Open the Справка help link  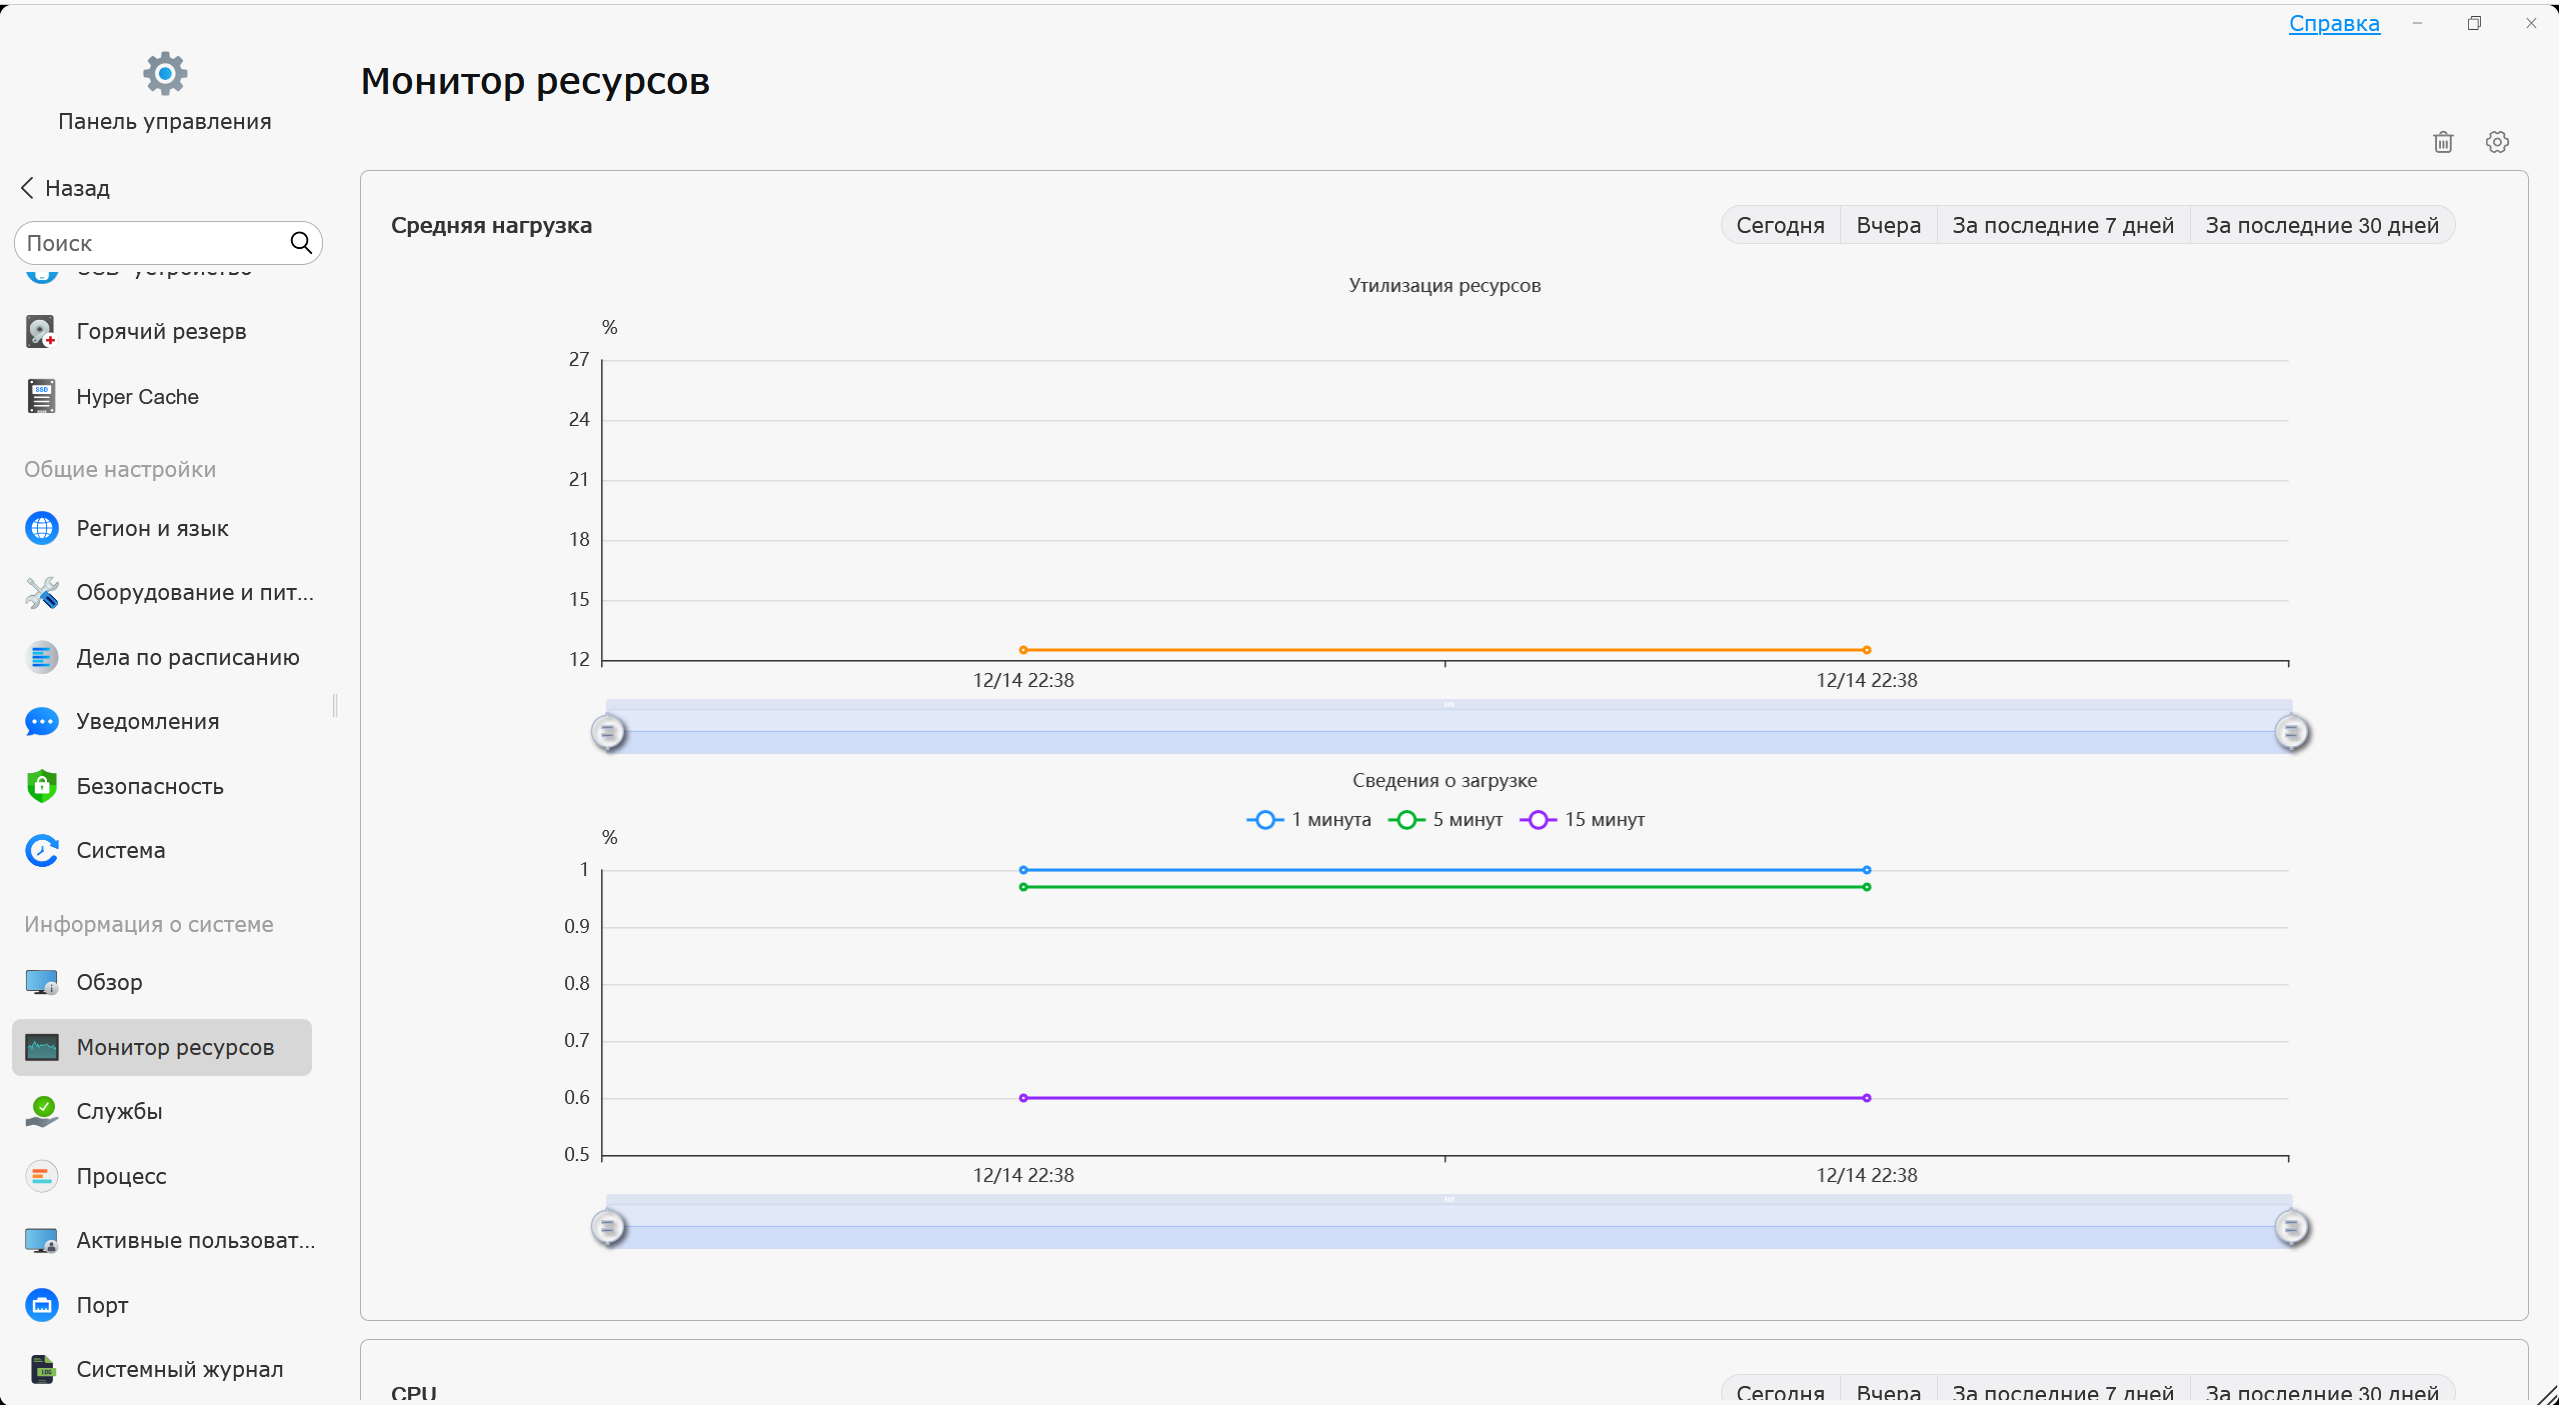coord(2333,24)
